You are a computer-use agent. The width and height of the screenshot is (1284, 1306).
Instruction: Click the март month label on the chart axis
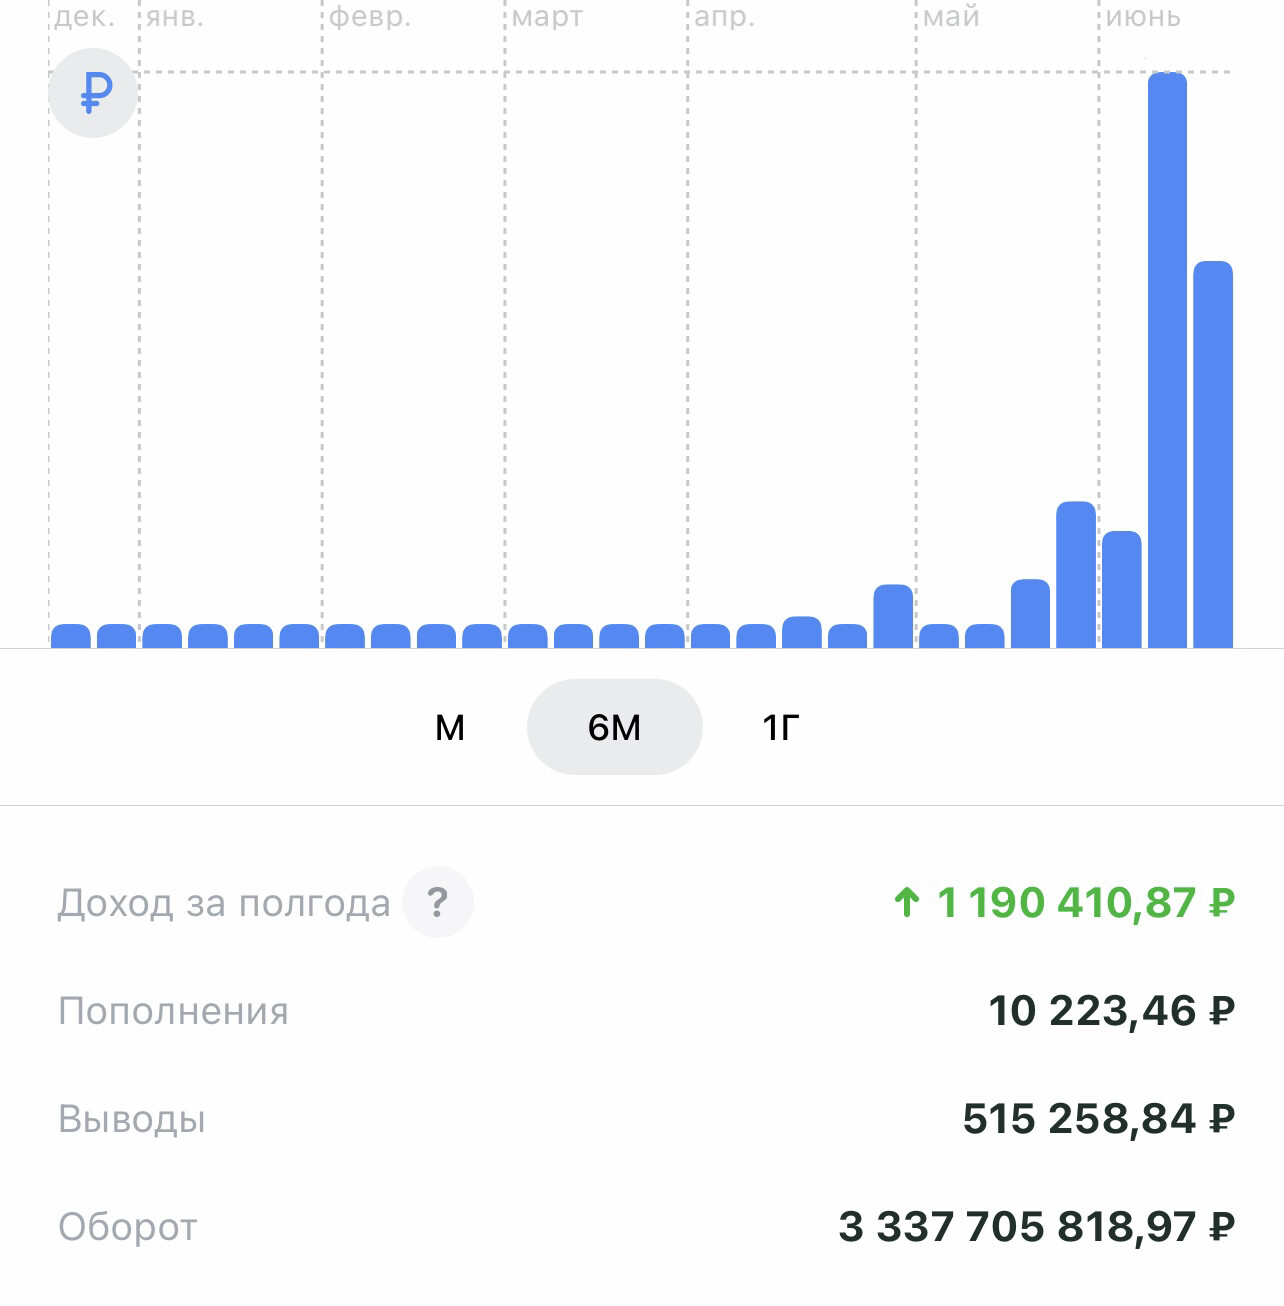pos(547,17)
